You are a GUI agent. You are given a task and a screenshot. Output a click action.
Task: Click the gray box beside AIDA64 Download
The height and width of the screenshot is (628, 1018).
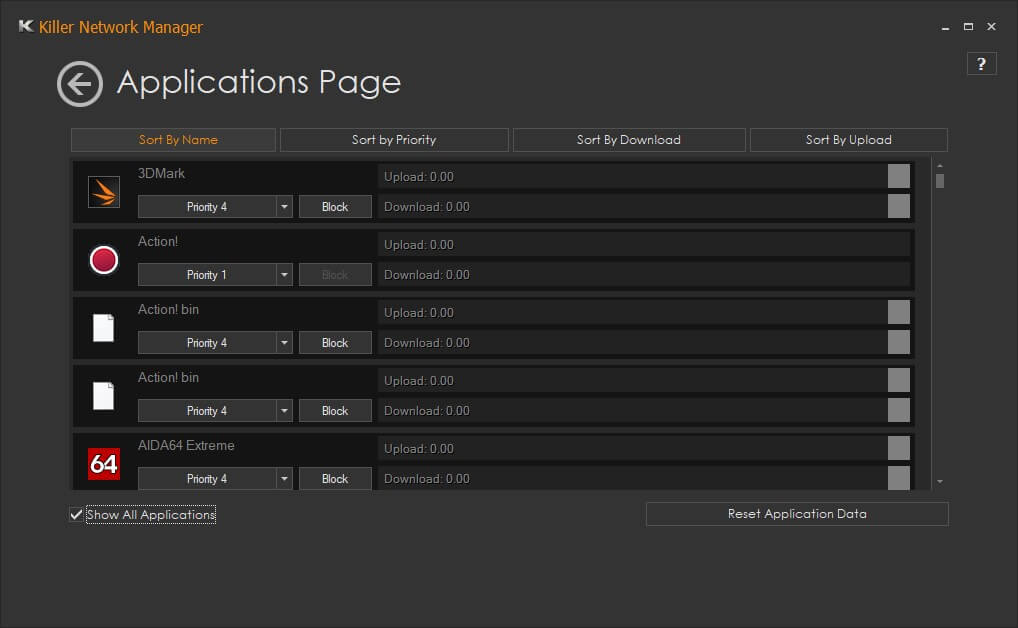pyautogui.click(x=899, y=478)
